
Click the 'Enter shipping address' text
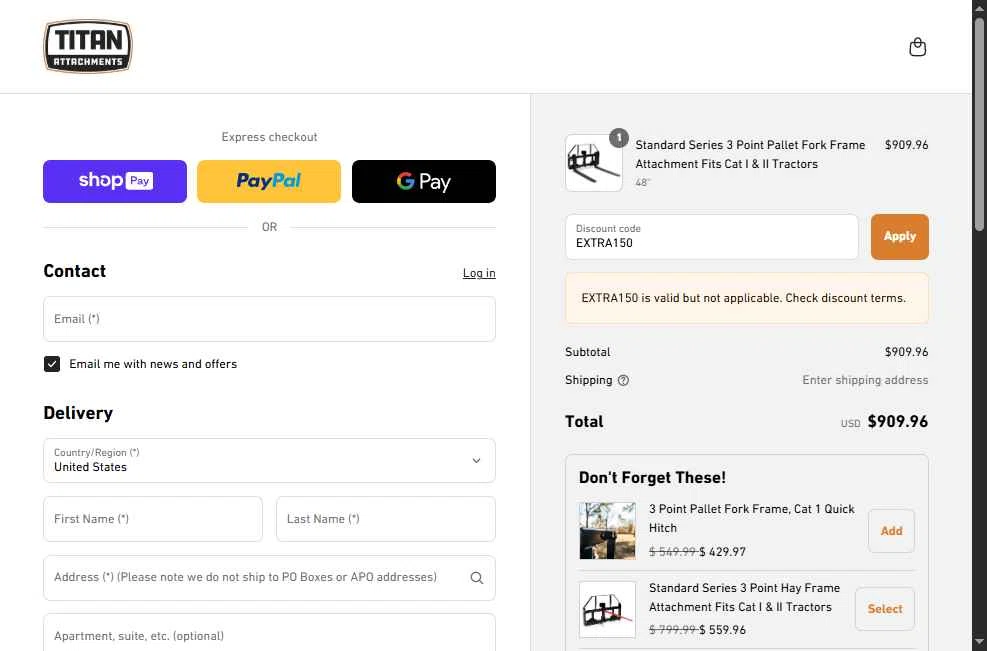pos(865,380)
